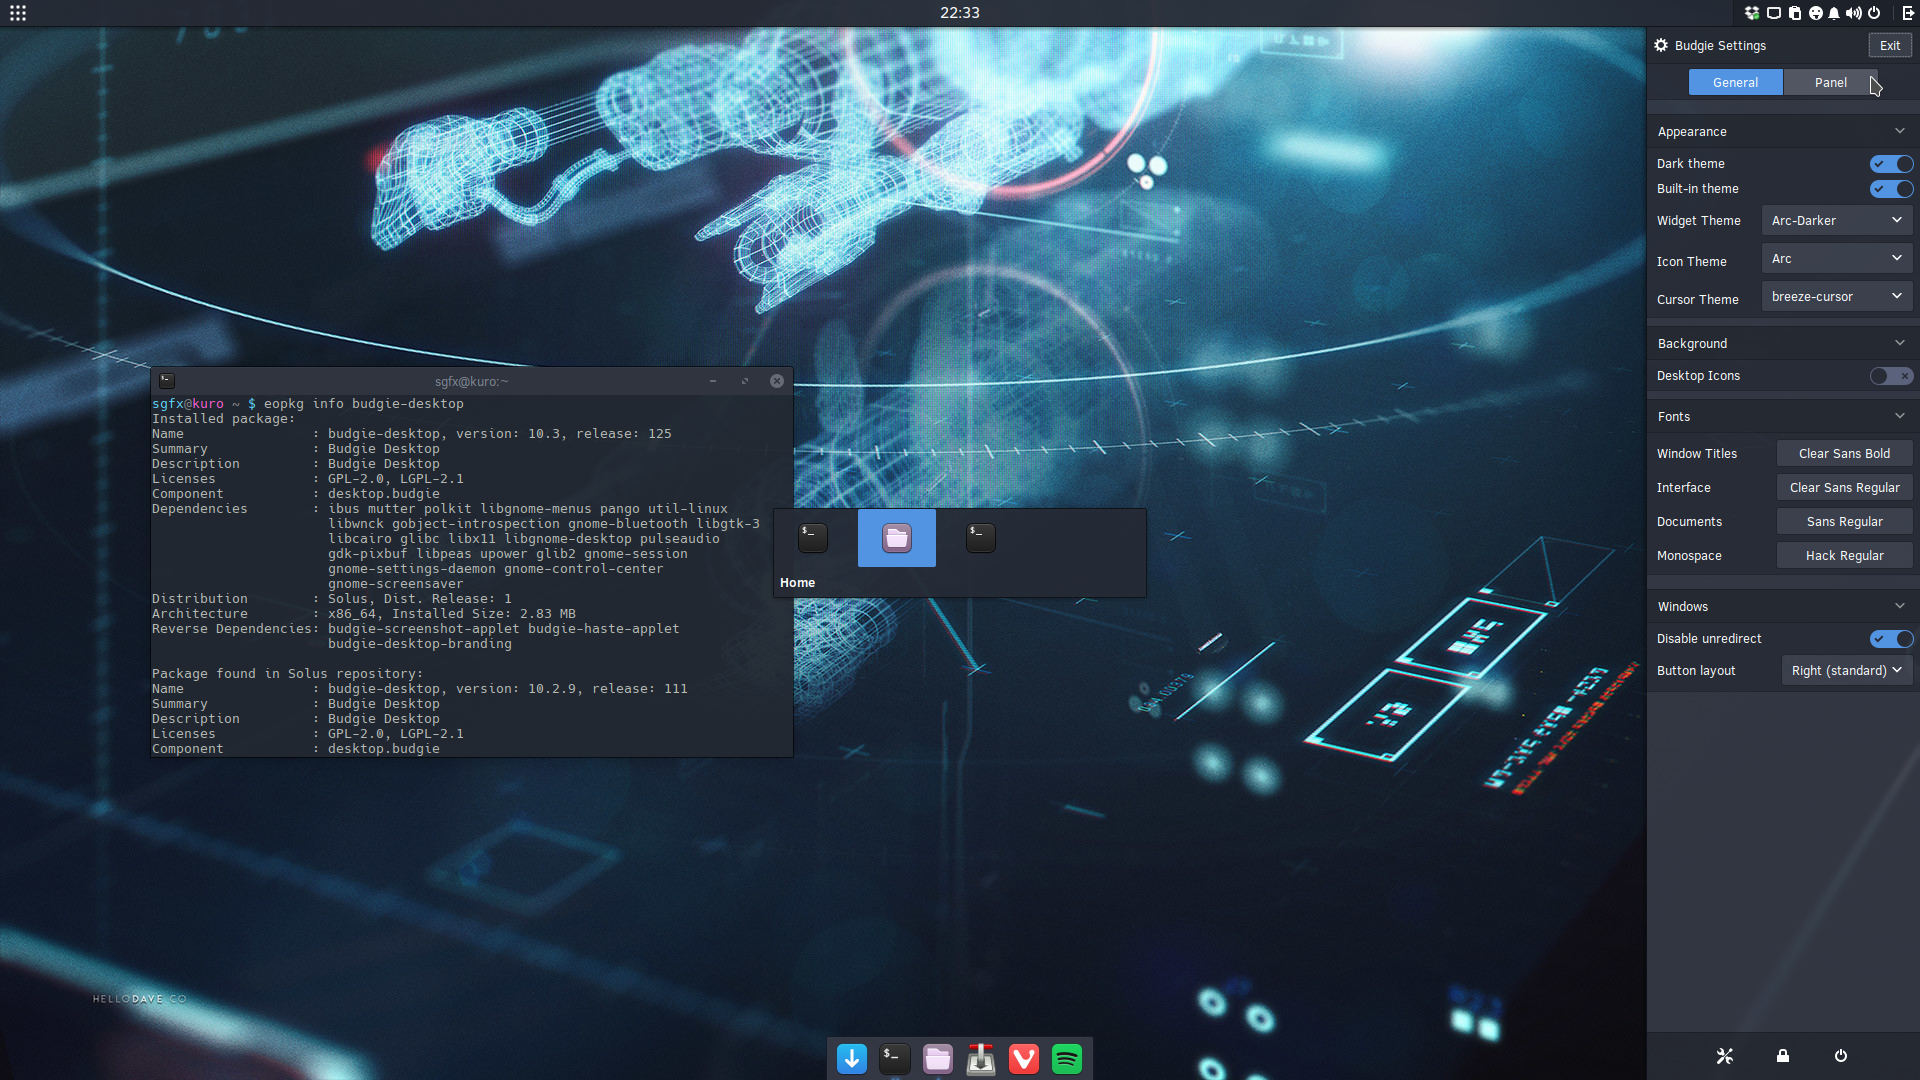Viewport: 1920px width, 1080px height.
Task: Open the terminal from the dock
Action: pos(895,1058)
